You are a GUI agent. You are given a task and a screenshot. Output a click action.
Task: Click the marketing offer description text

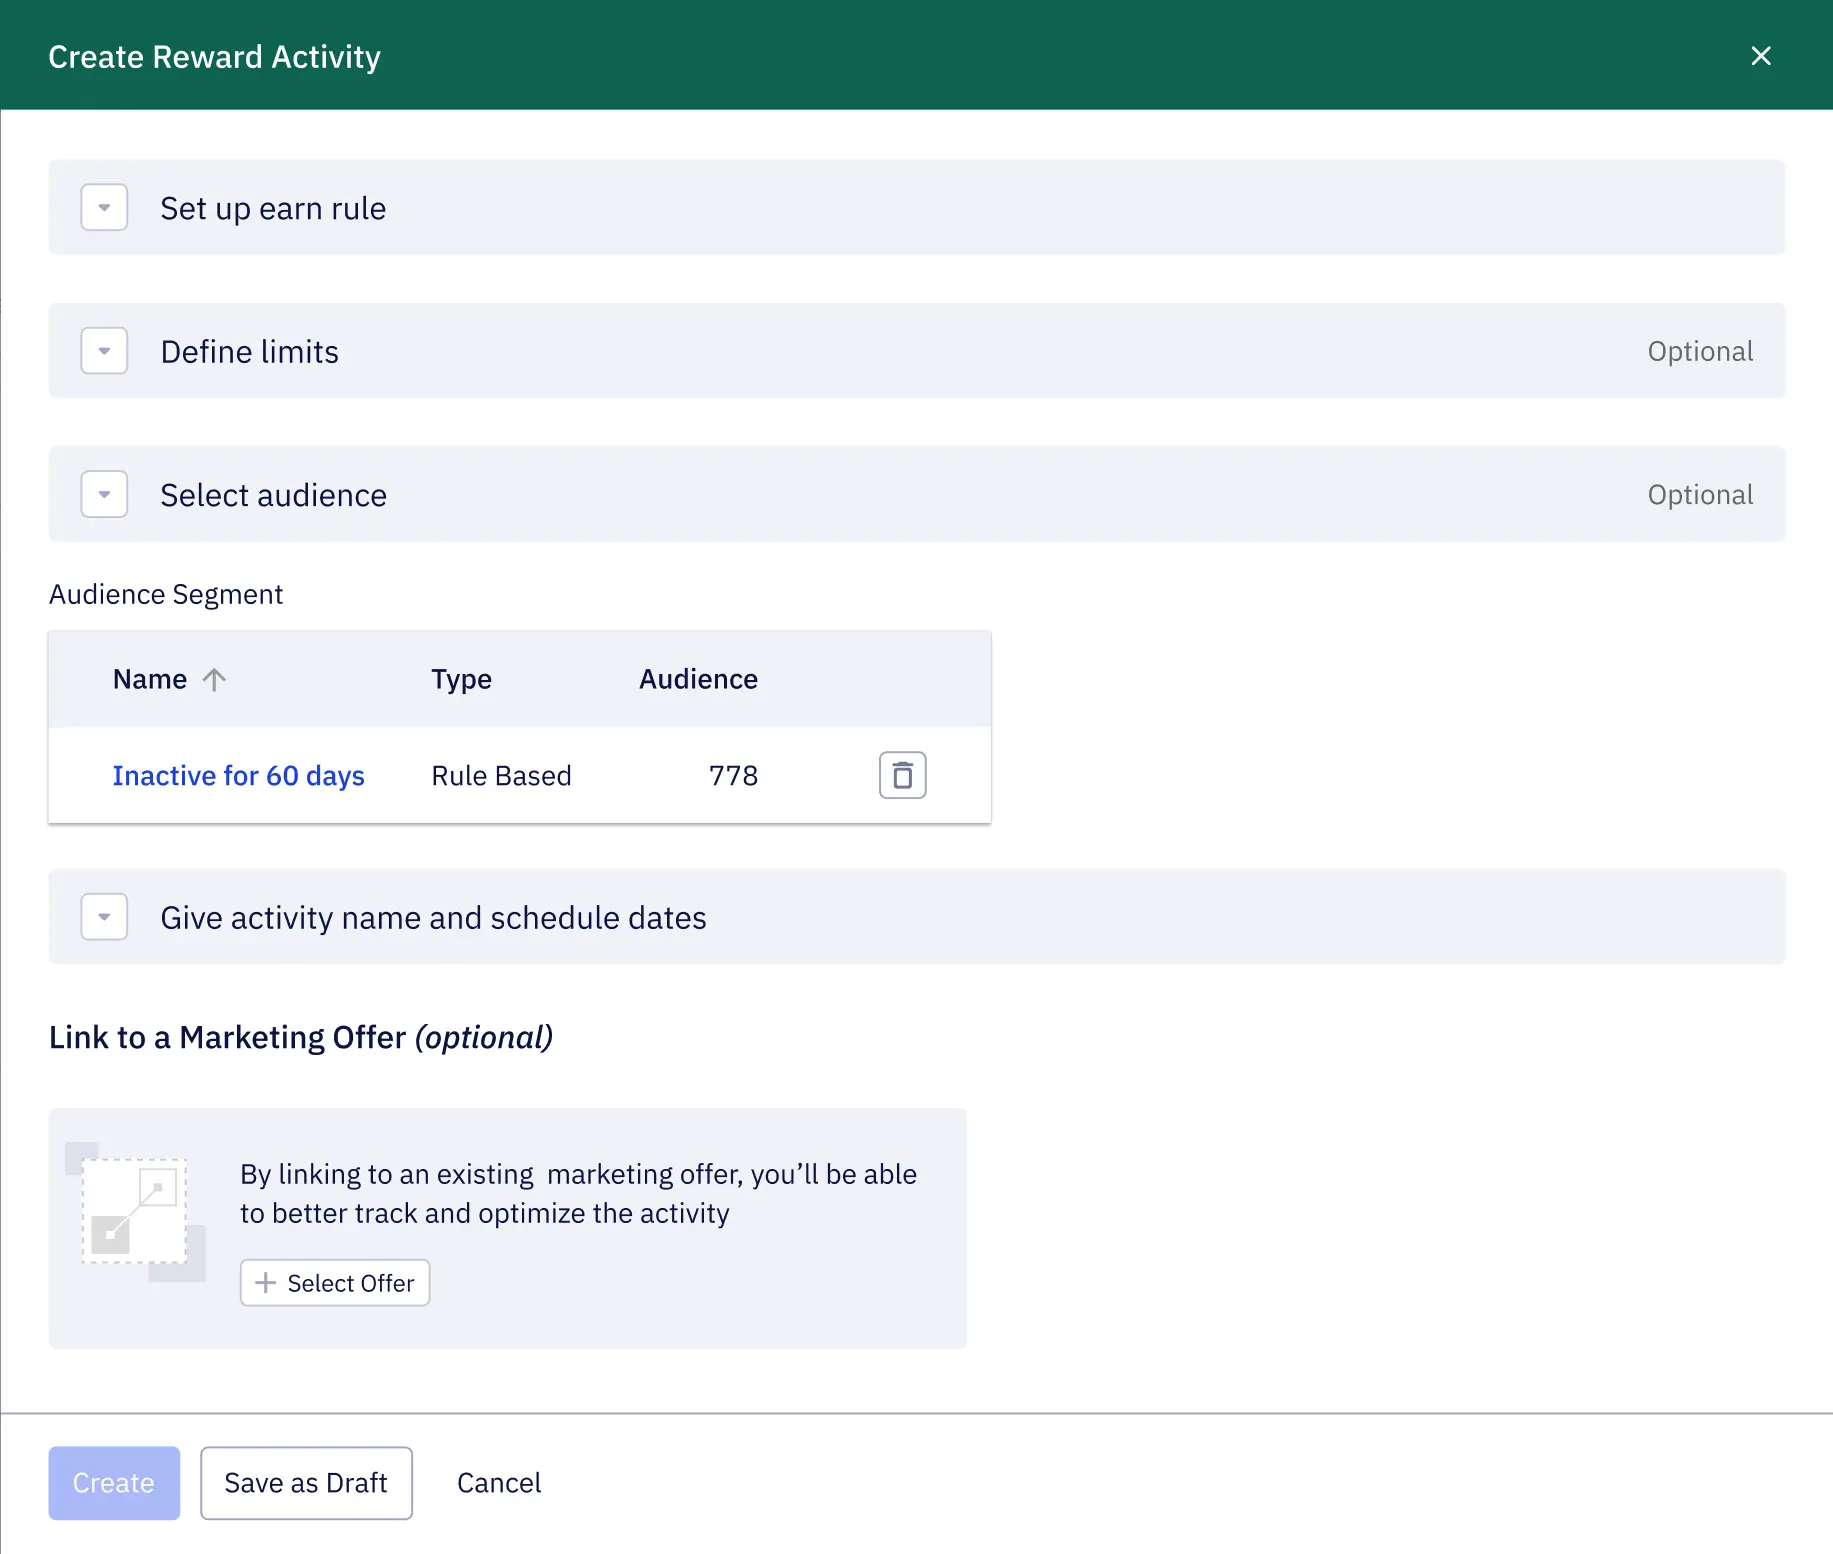[578, 1193]
